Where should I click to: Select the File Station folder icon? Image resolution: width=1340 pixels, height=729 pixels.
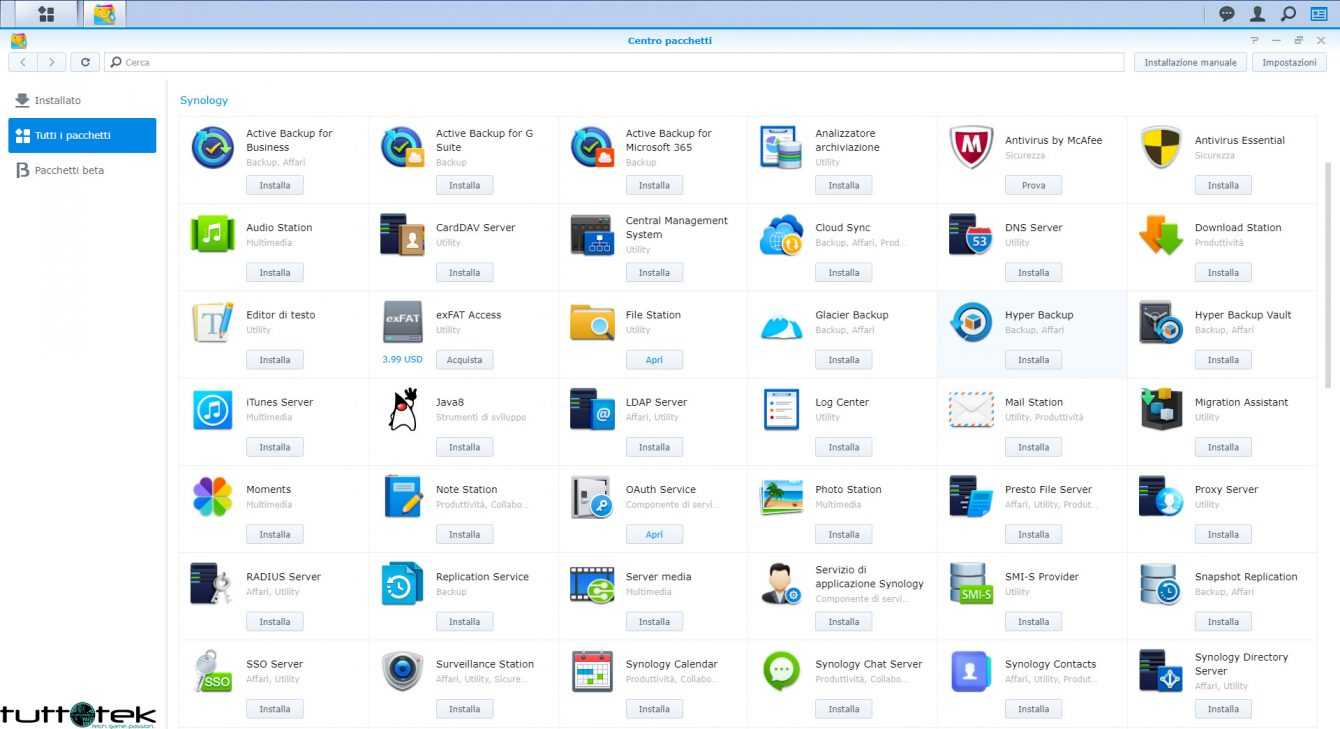click(592, 322)
